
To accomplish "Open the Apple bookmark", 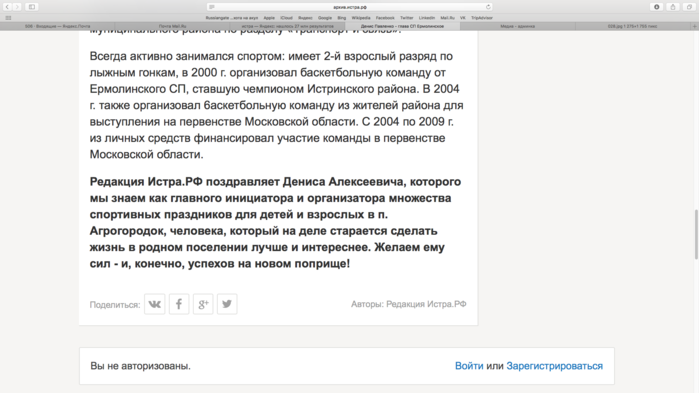I will pyautogui.click(x=269, y=18).
